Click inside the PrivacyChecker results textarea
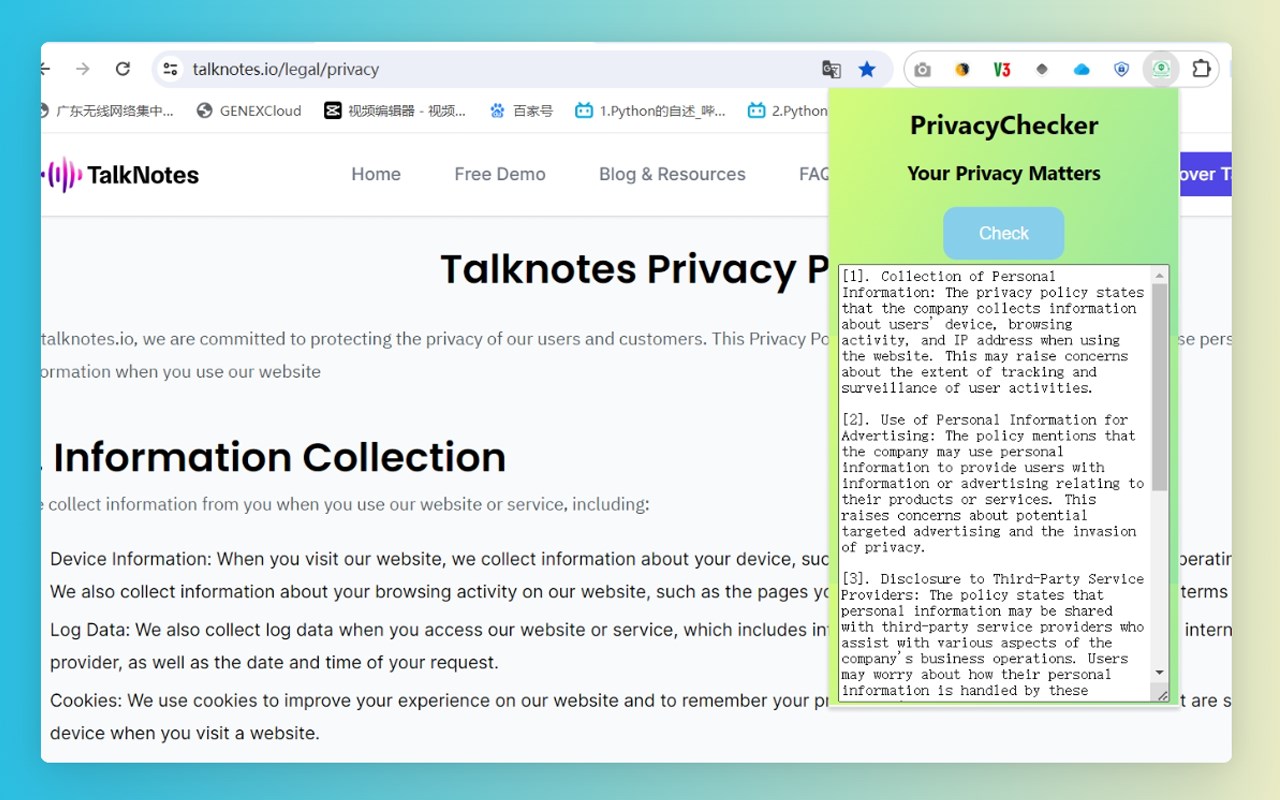Screen dimensions: 1280x800 pyautogui.click(x=996, y=483)
